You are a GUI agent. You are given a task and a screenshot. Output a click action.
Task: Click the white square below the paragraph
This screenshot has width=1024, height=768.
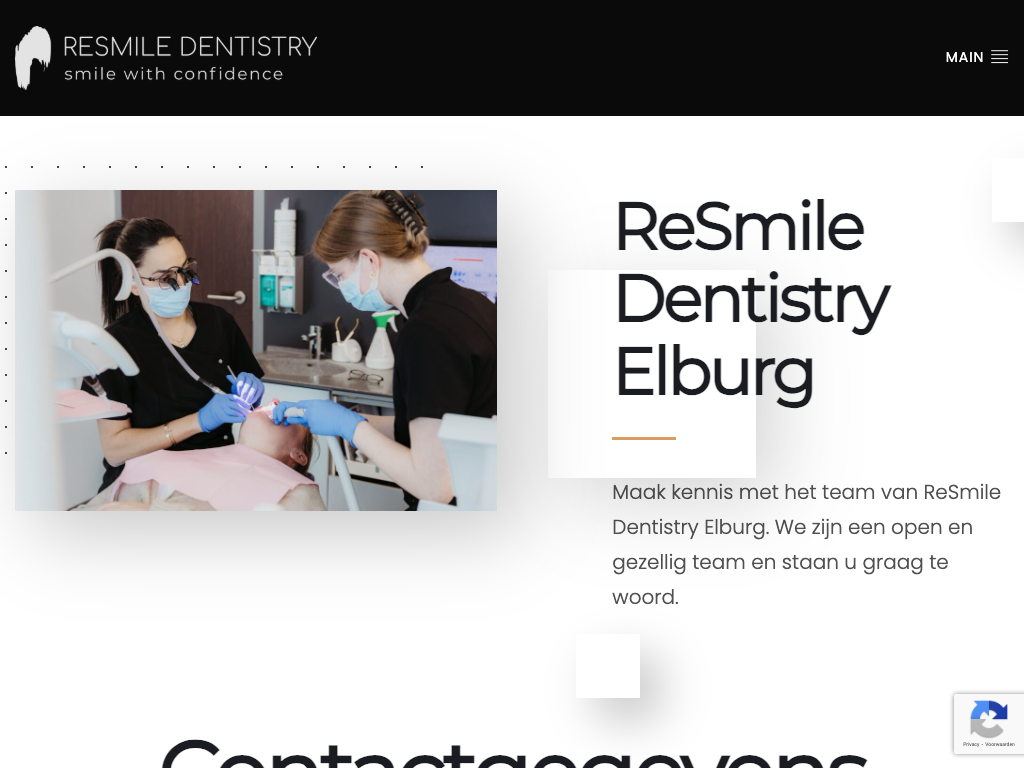[x=608, y=665]
